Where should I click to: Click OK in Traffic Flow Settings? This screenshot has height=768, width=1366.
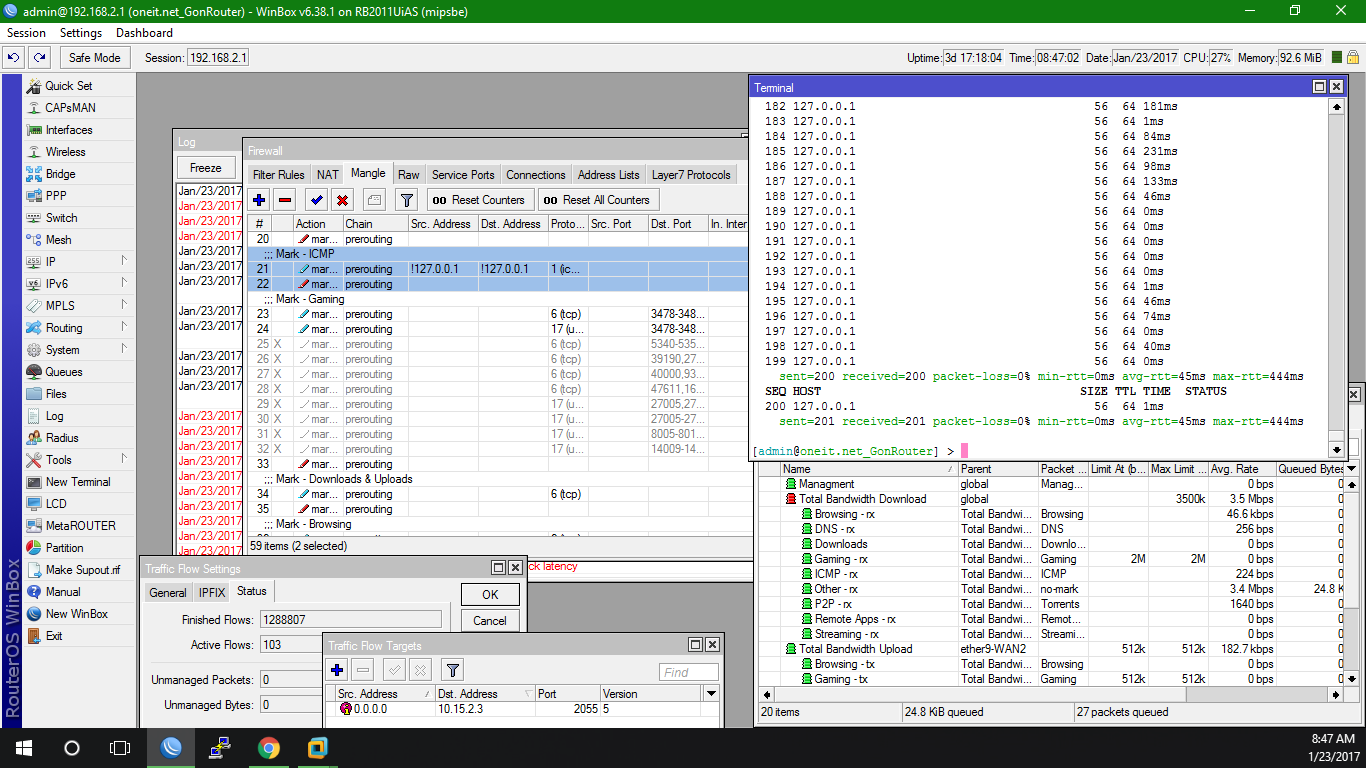(490, 594)
